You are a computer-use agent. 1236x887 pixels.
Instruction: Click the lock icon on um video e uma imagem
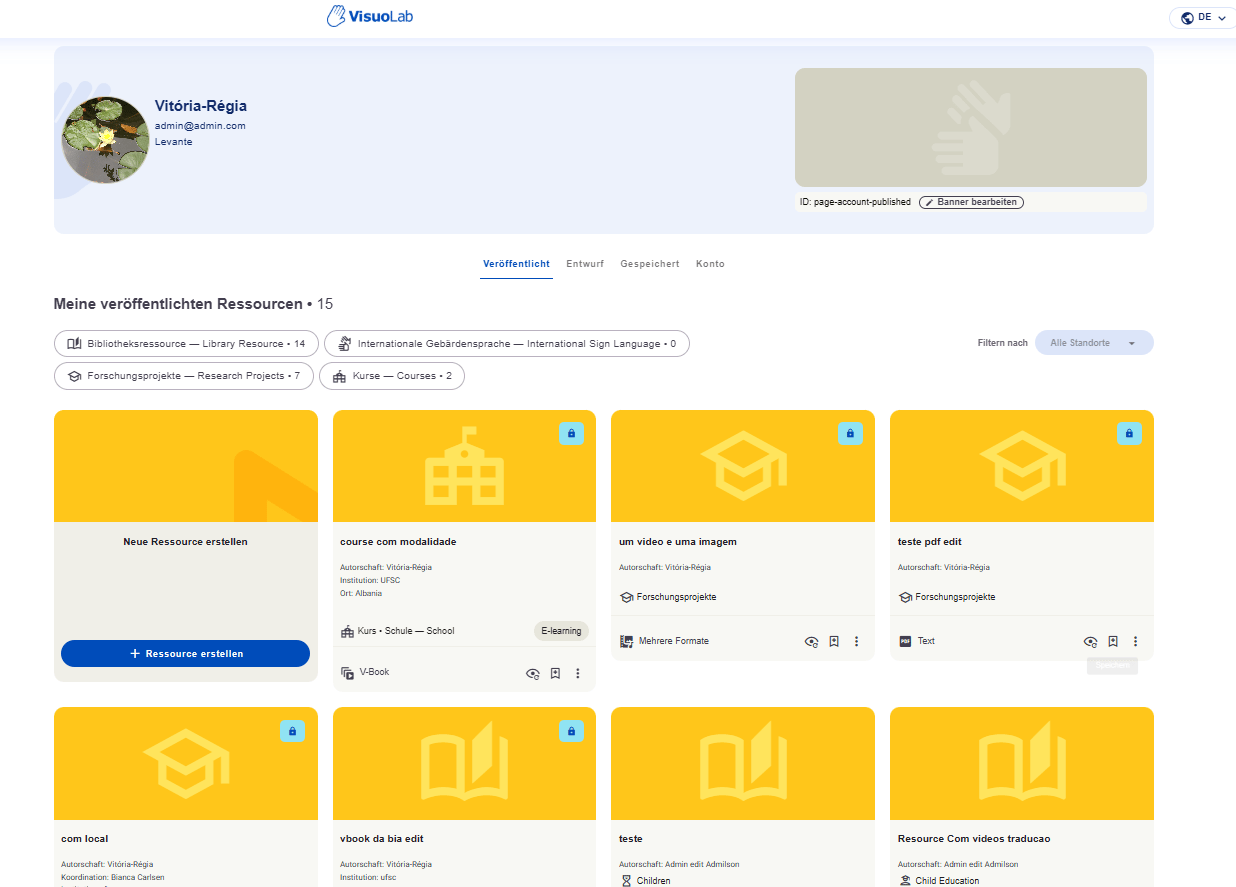tap(850, 433)
